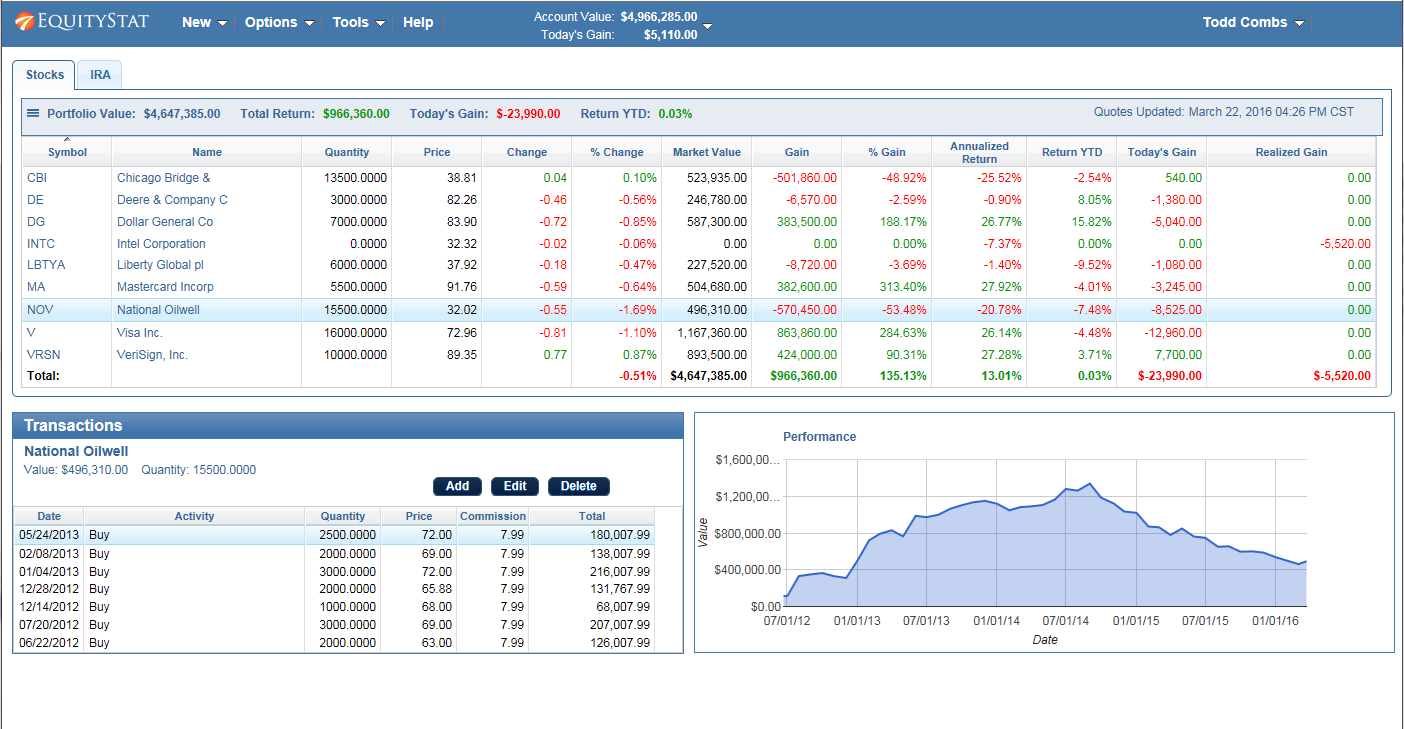Select the DE symbol link
Viewport: 1404px width, 729px height.
coord(36,200)
